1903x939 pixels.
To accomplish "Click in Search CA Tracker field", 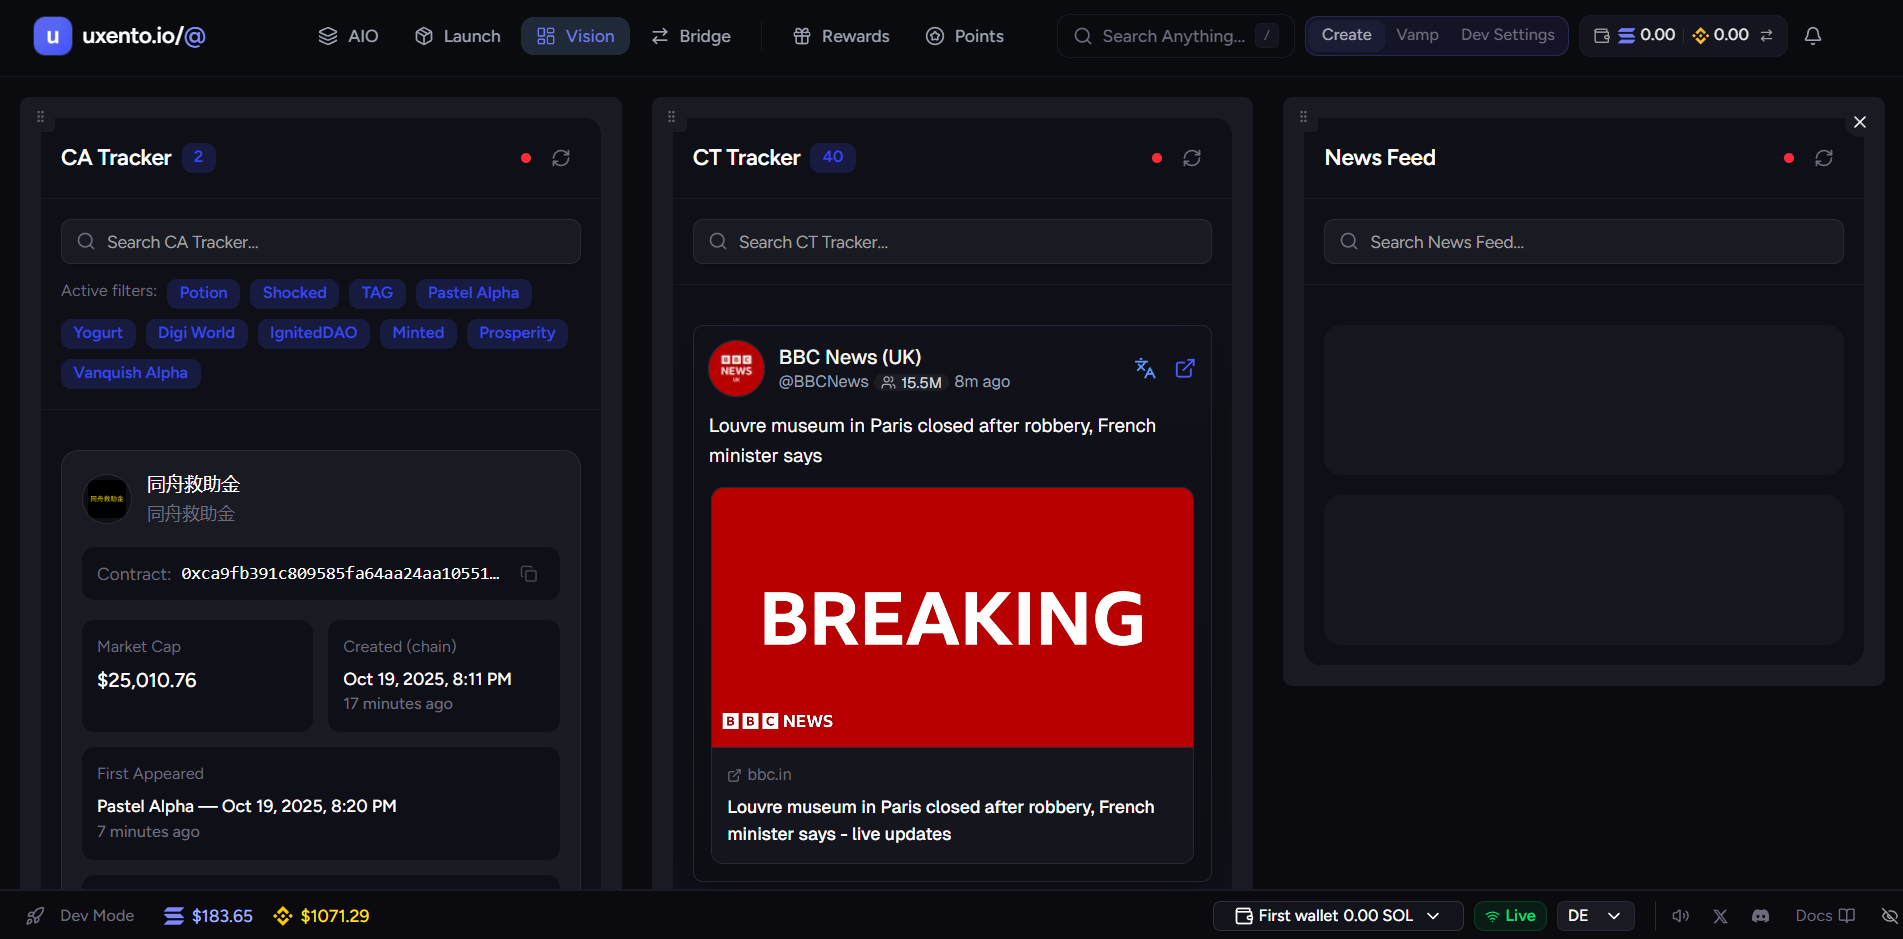I will 321,242.
